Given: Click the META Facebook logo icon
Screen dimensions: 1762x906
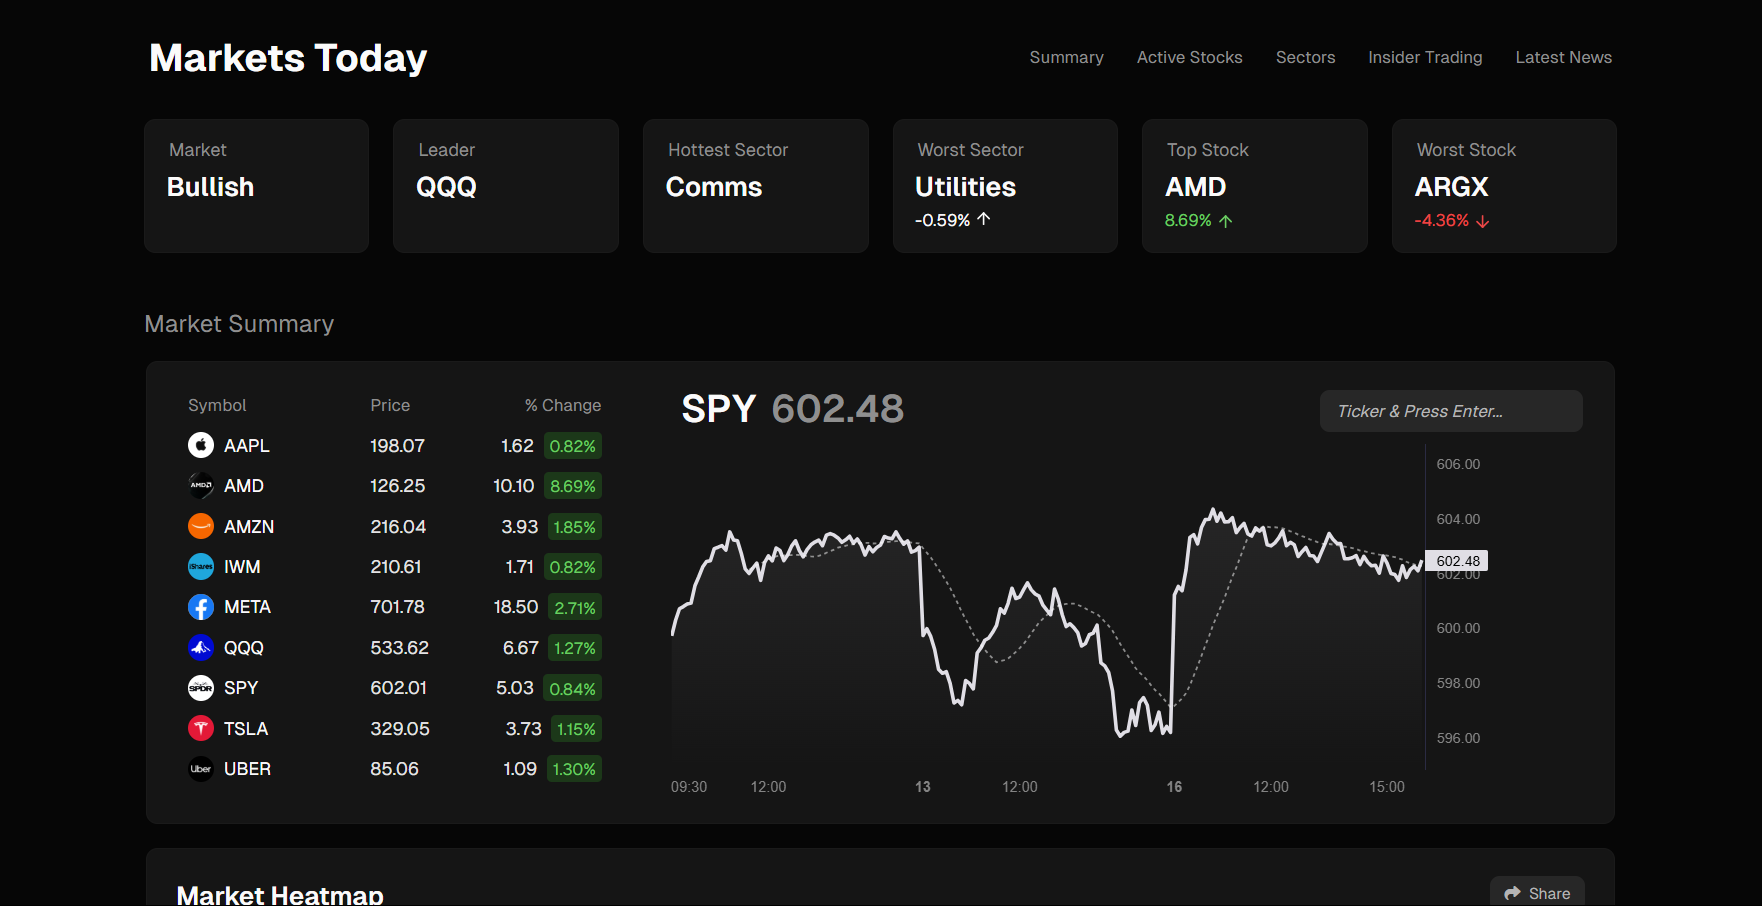Looking at the screenshot, I should 201,607.
